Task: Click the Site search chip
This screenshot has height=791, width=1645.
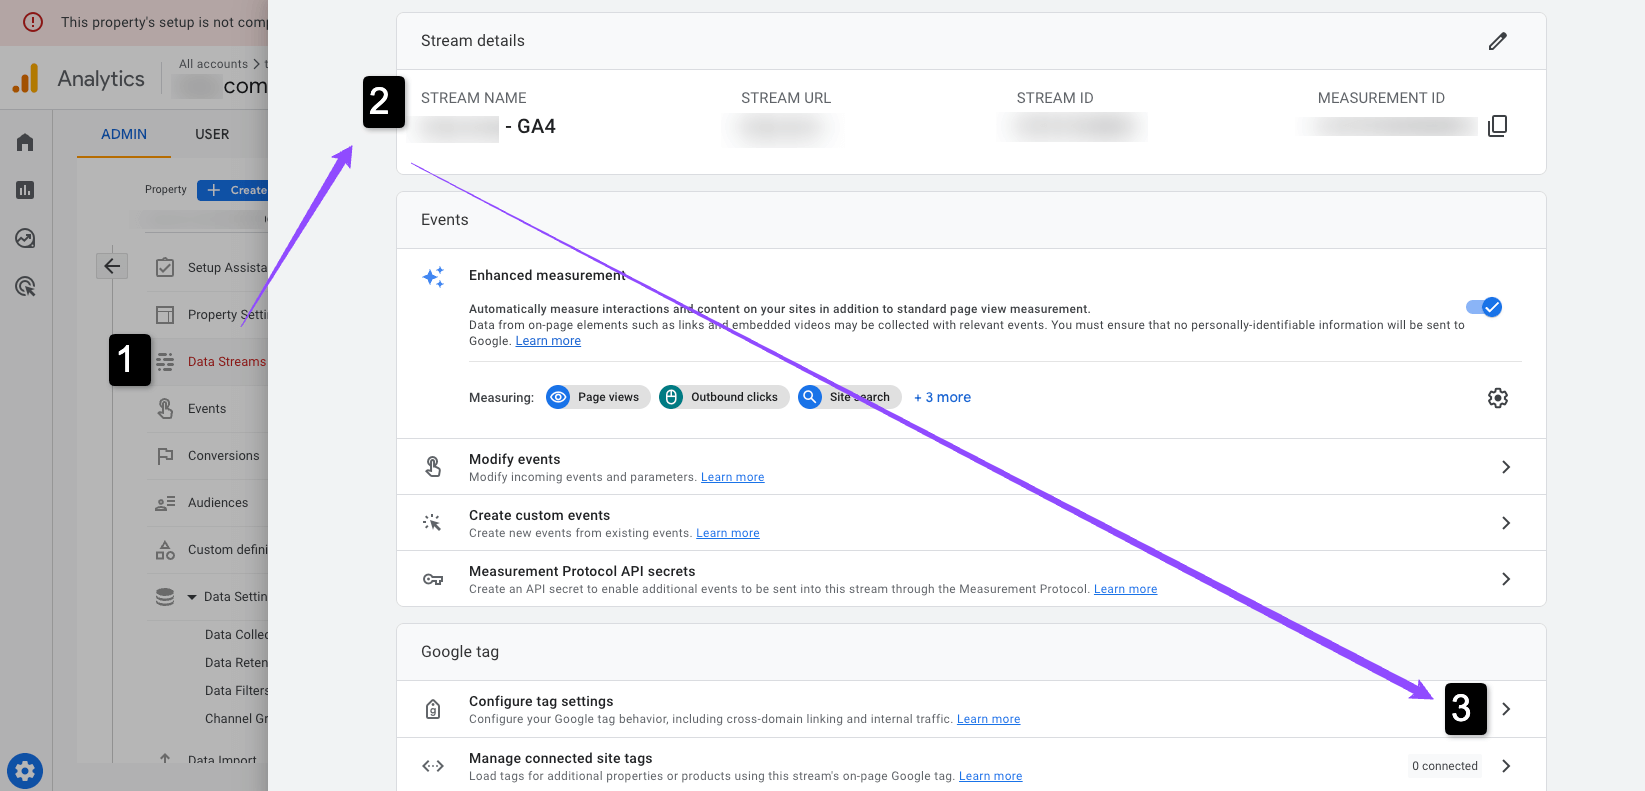Action: tap(850, 397)
